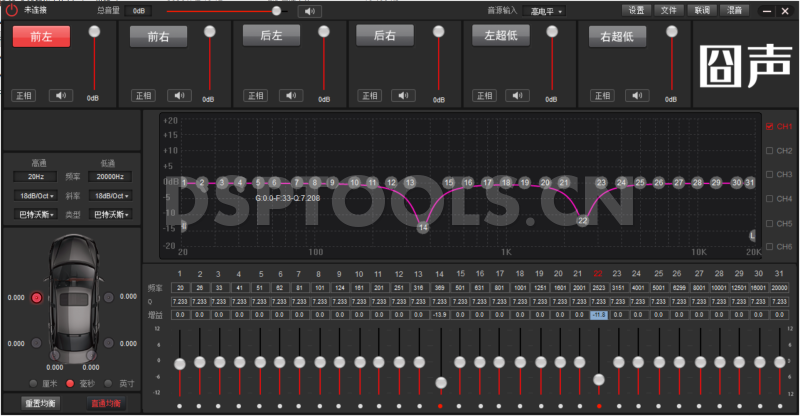Mute the master volume speaker

click(312, 11)
